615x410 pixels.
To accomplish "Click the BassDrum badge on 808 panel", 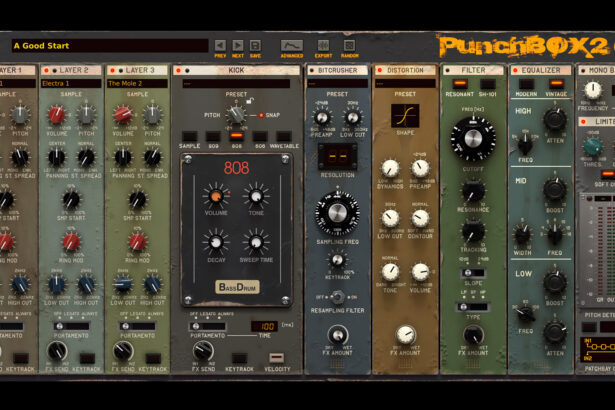I will (x=237, y=287).
